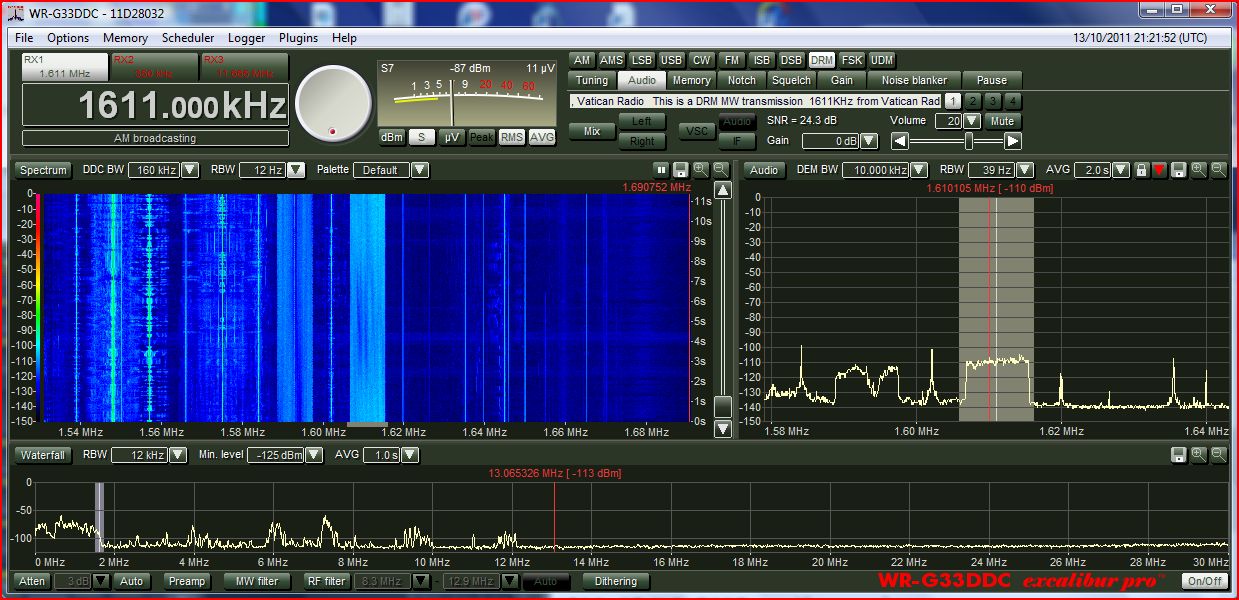
Task: Open Palette Default dropdown
Action: (420, 170)
